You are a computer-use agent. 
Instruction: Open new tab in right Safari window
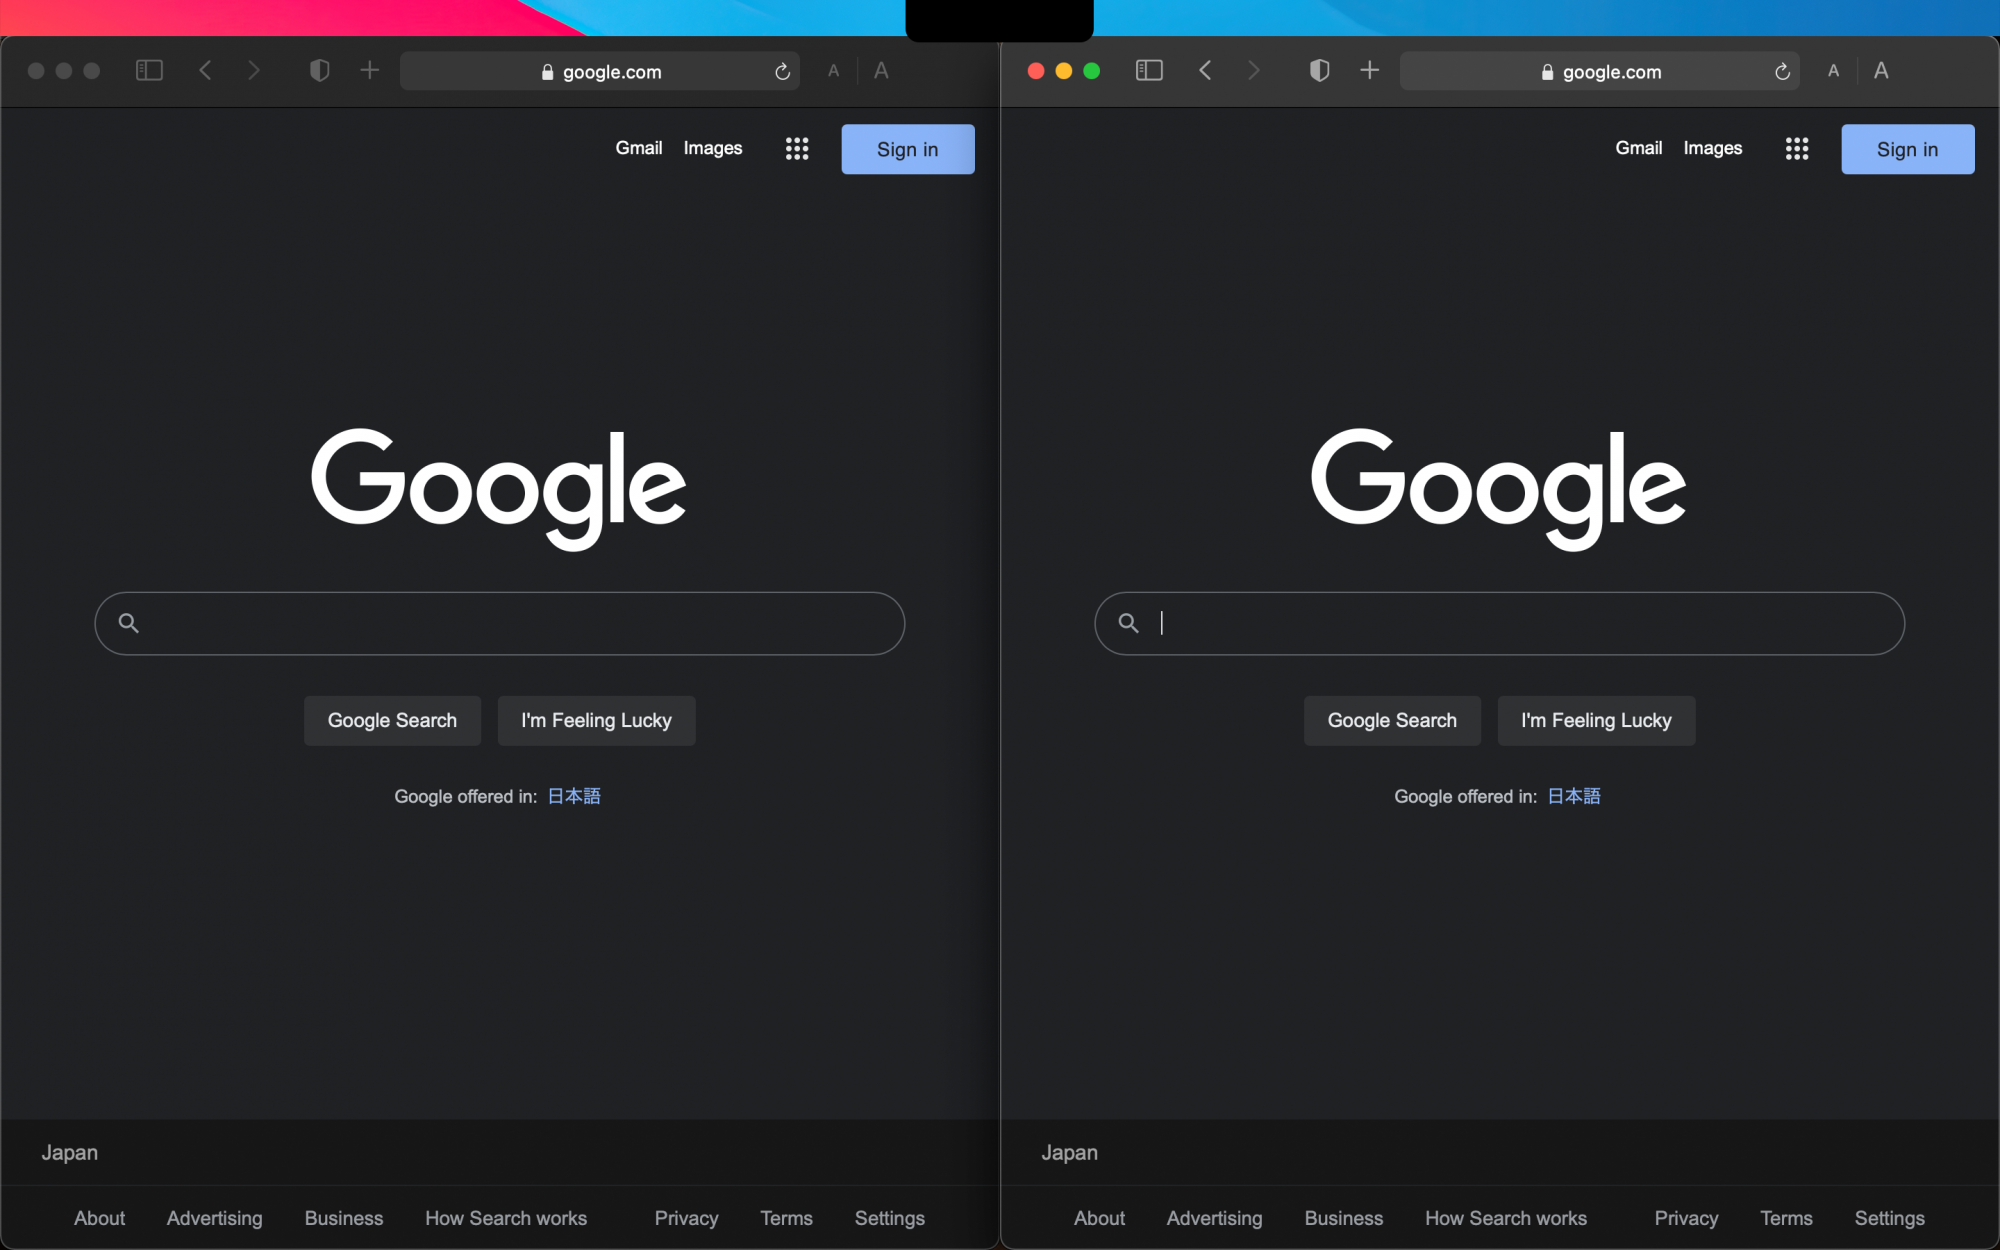pos(1370,70)
